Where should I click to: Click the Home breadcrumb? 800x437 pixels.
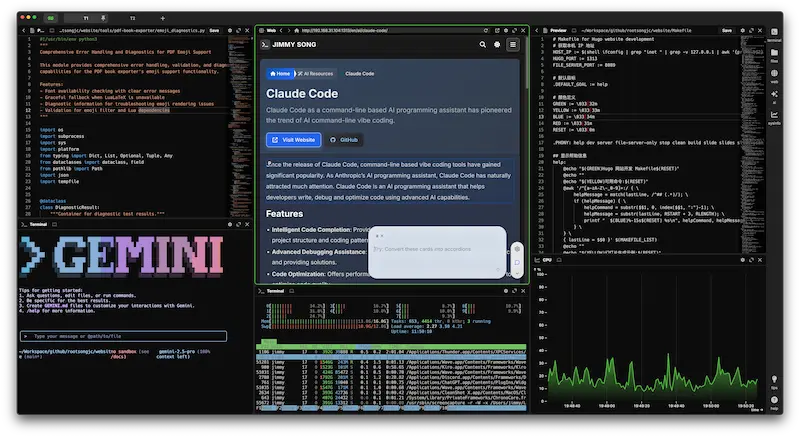point(280,73)
